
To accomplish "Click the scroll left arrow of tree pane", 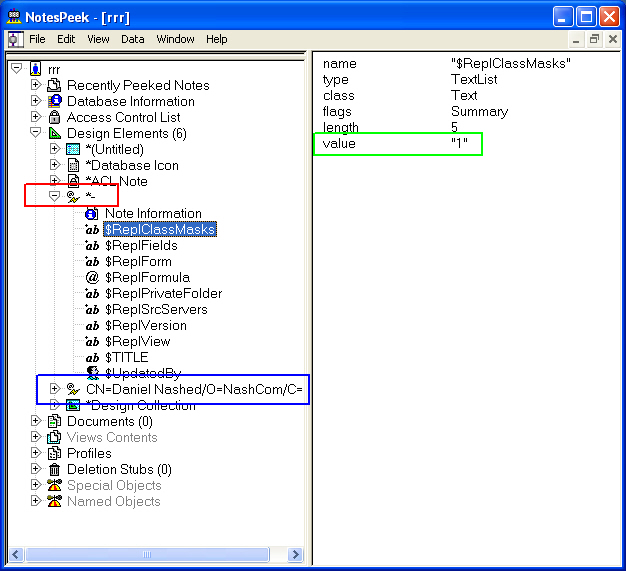I will pyautogui.click(x=16, y=555).
